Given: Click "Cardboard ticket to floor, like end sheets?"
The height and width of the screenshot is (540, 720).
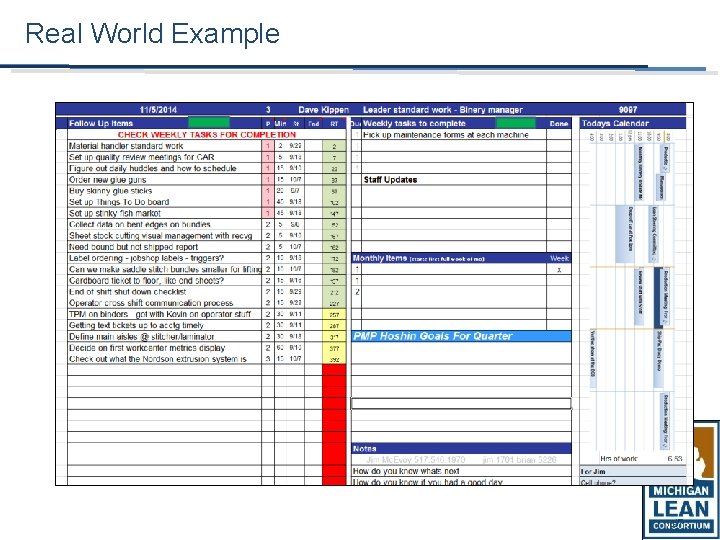Looking at the screenshot, I should click(146, 281).
